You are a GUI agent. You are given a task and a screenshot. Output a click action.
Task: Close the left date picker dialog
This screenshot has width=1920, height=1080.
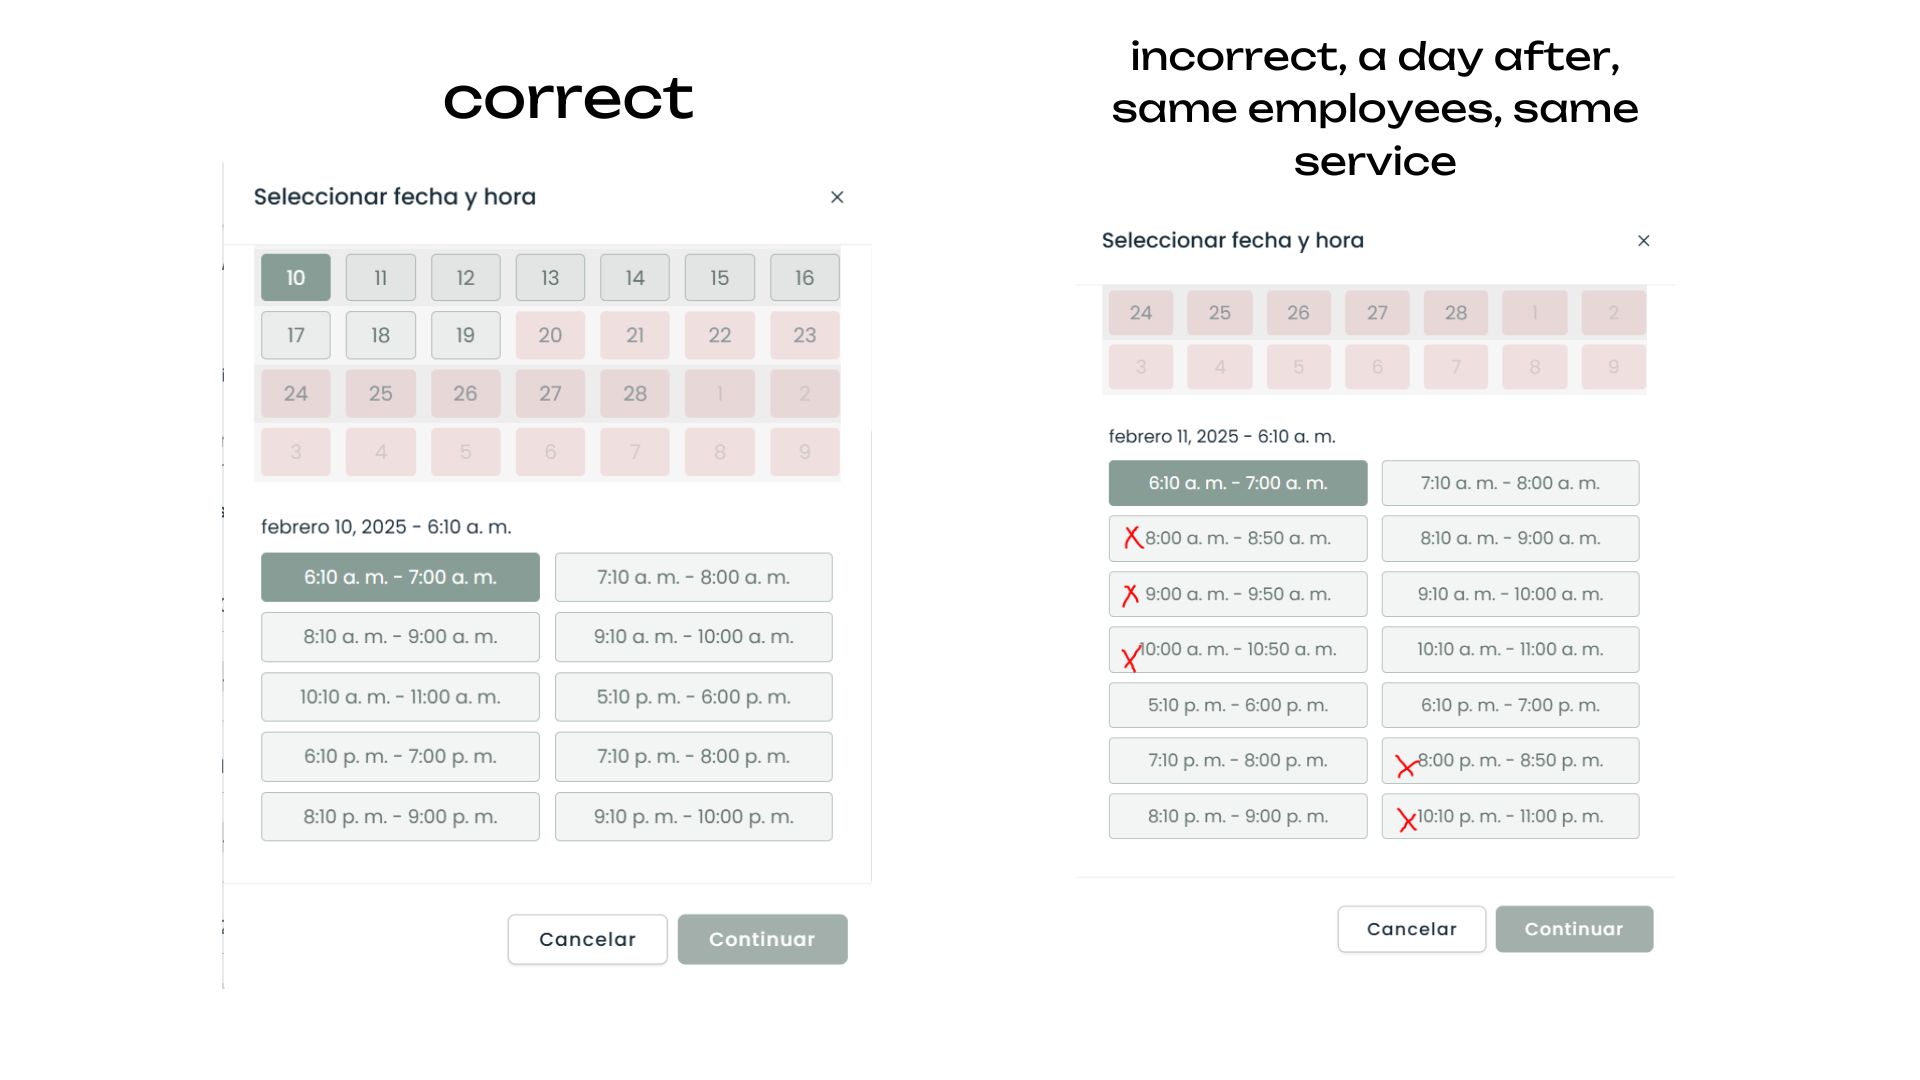(x=837, y=197)
